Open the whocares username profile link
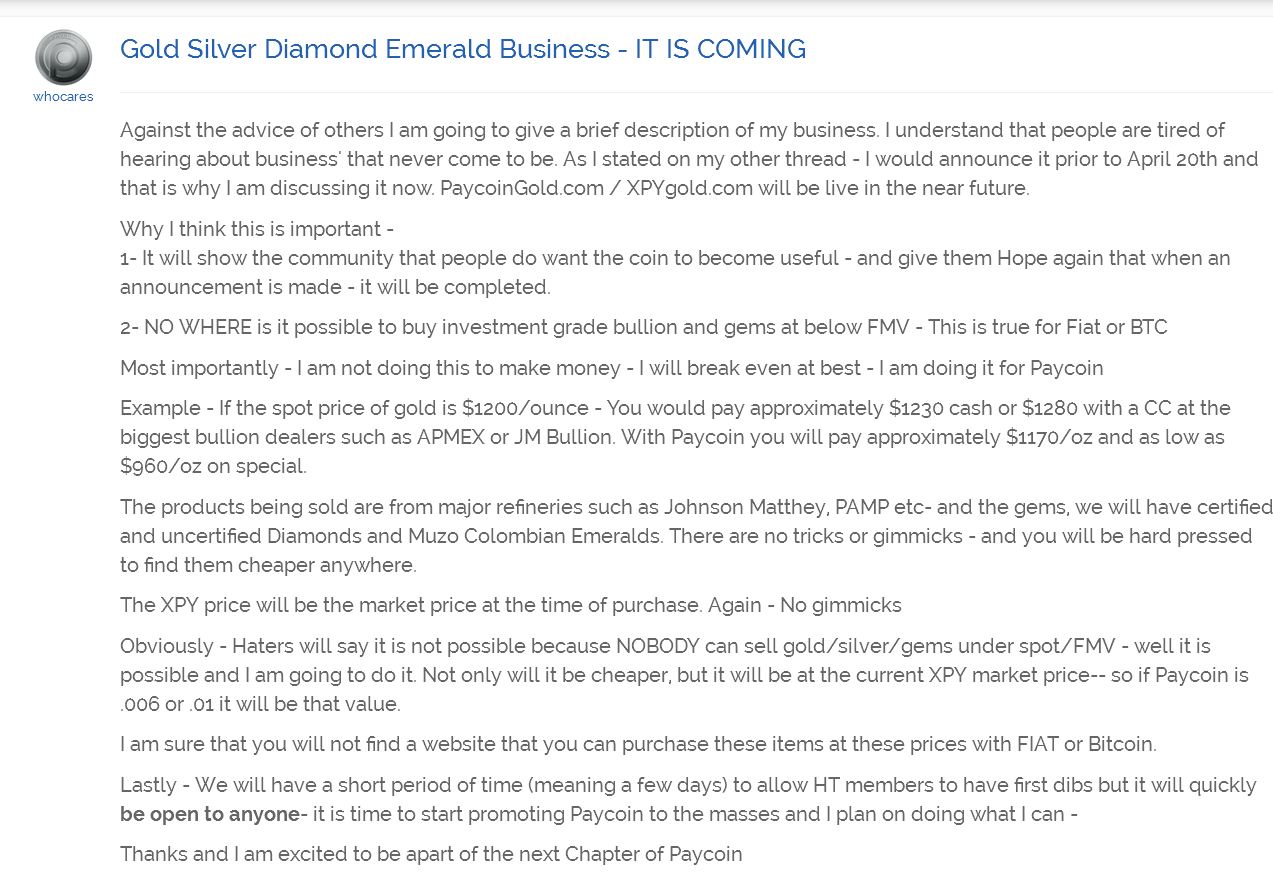 [x=63, y=97]
